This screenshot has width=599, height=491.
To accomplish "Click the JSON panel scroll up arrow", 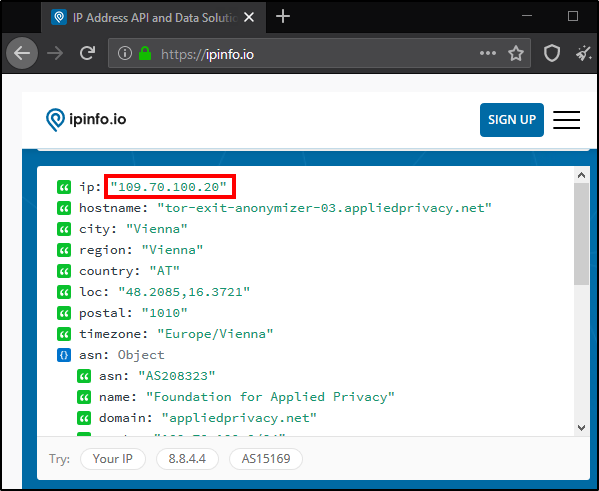I will coord(581,175).
